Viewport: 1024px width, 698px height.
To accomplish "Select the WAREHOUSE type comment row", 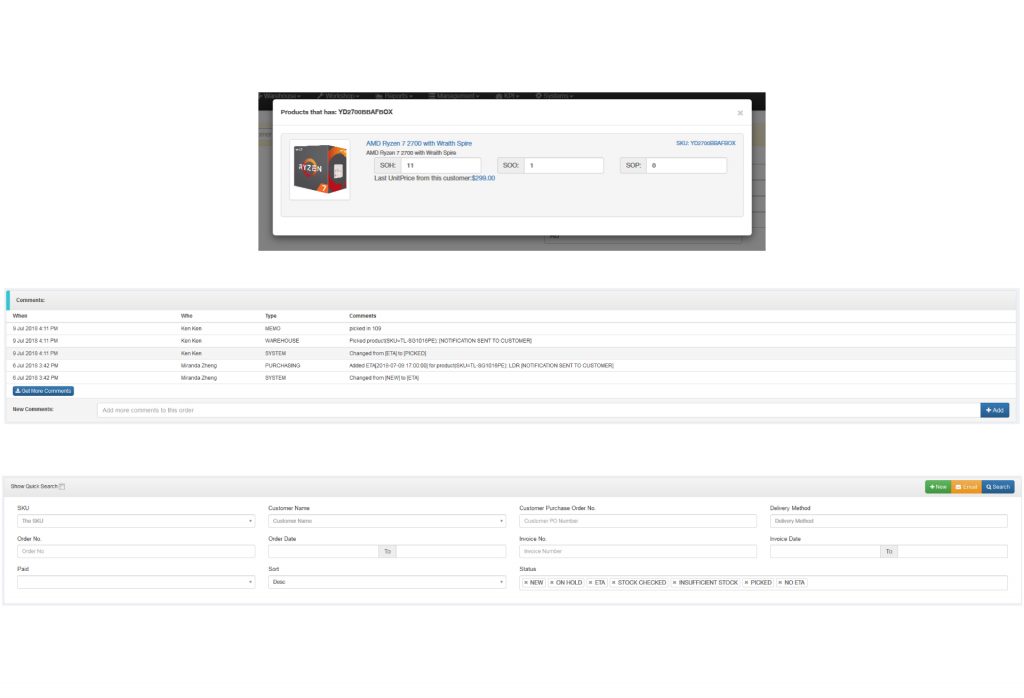I will (x=512, y=341).
